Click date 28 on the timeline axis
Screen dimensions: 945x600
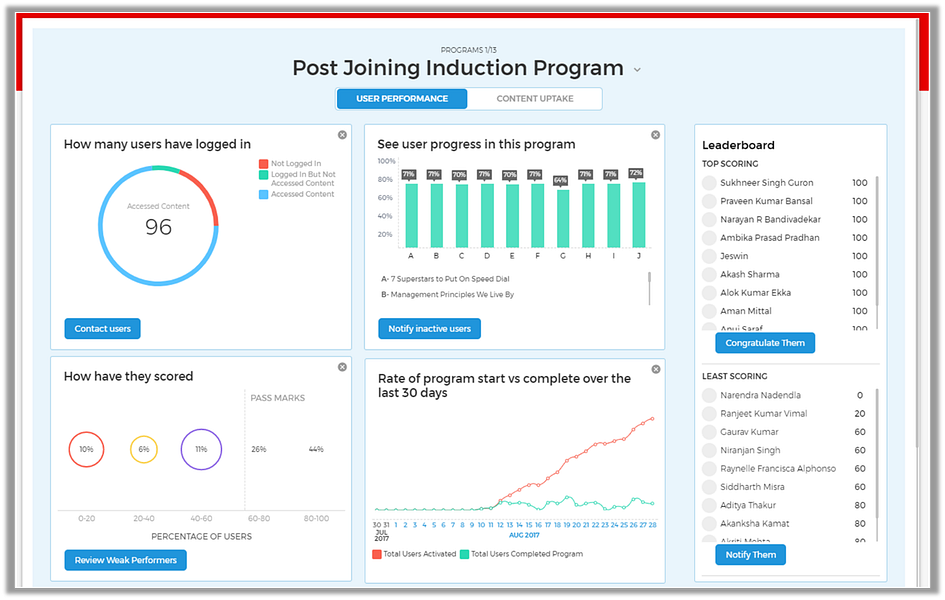tap(652, 525)
